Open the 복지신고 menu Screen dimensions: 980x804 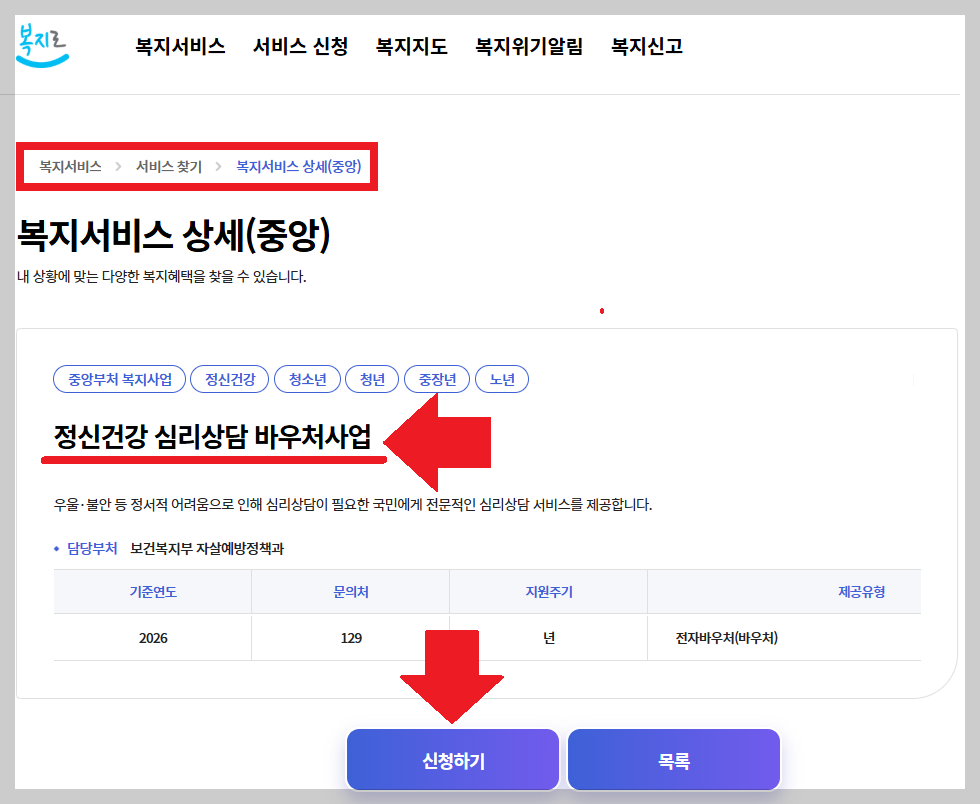coord(645,46)
